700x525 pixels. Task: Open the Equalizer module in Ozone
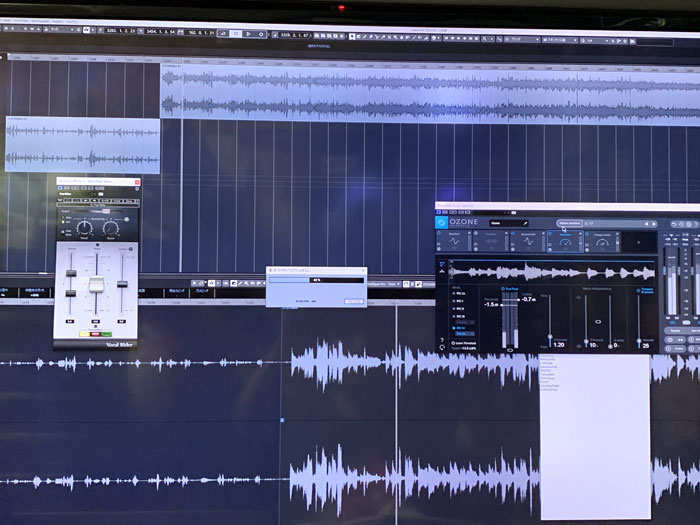coord(454,241)
